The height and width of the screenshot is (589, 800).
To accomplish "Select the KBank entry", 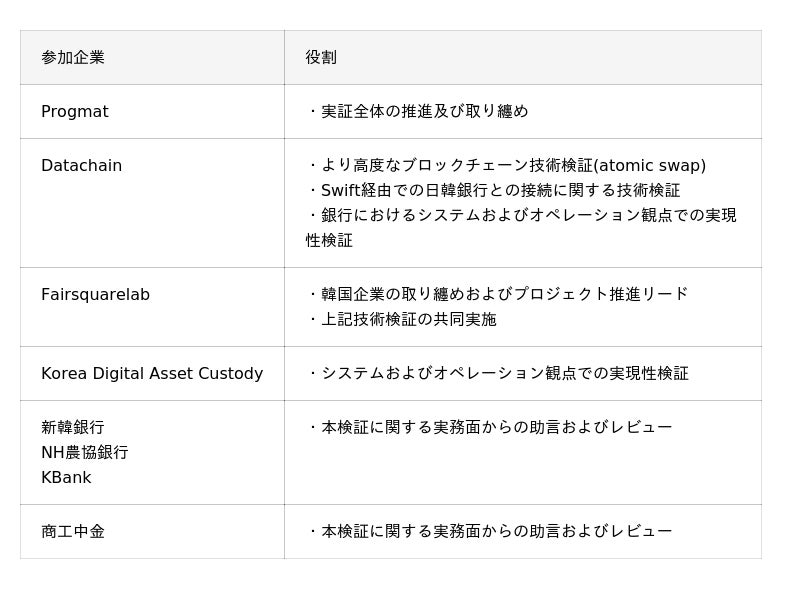I will 66,478.
